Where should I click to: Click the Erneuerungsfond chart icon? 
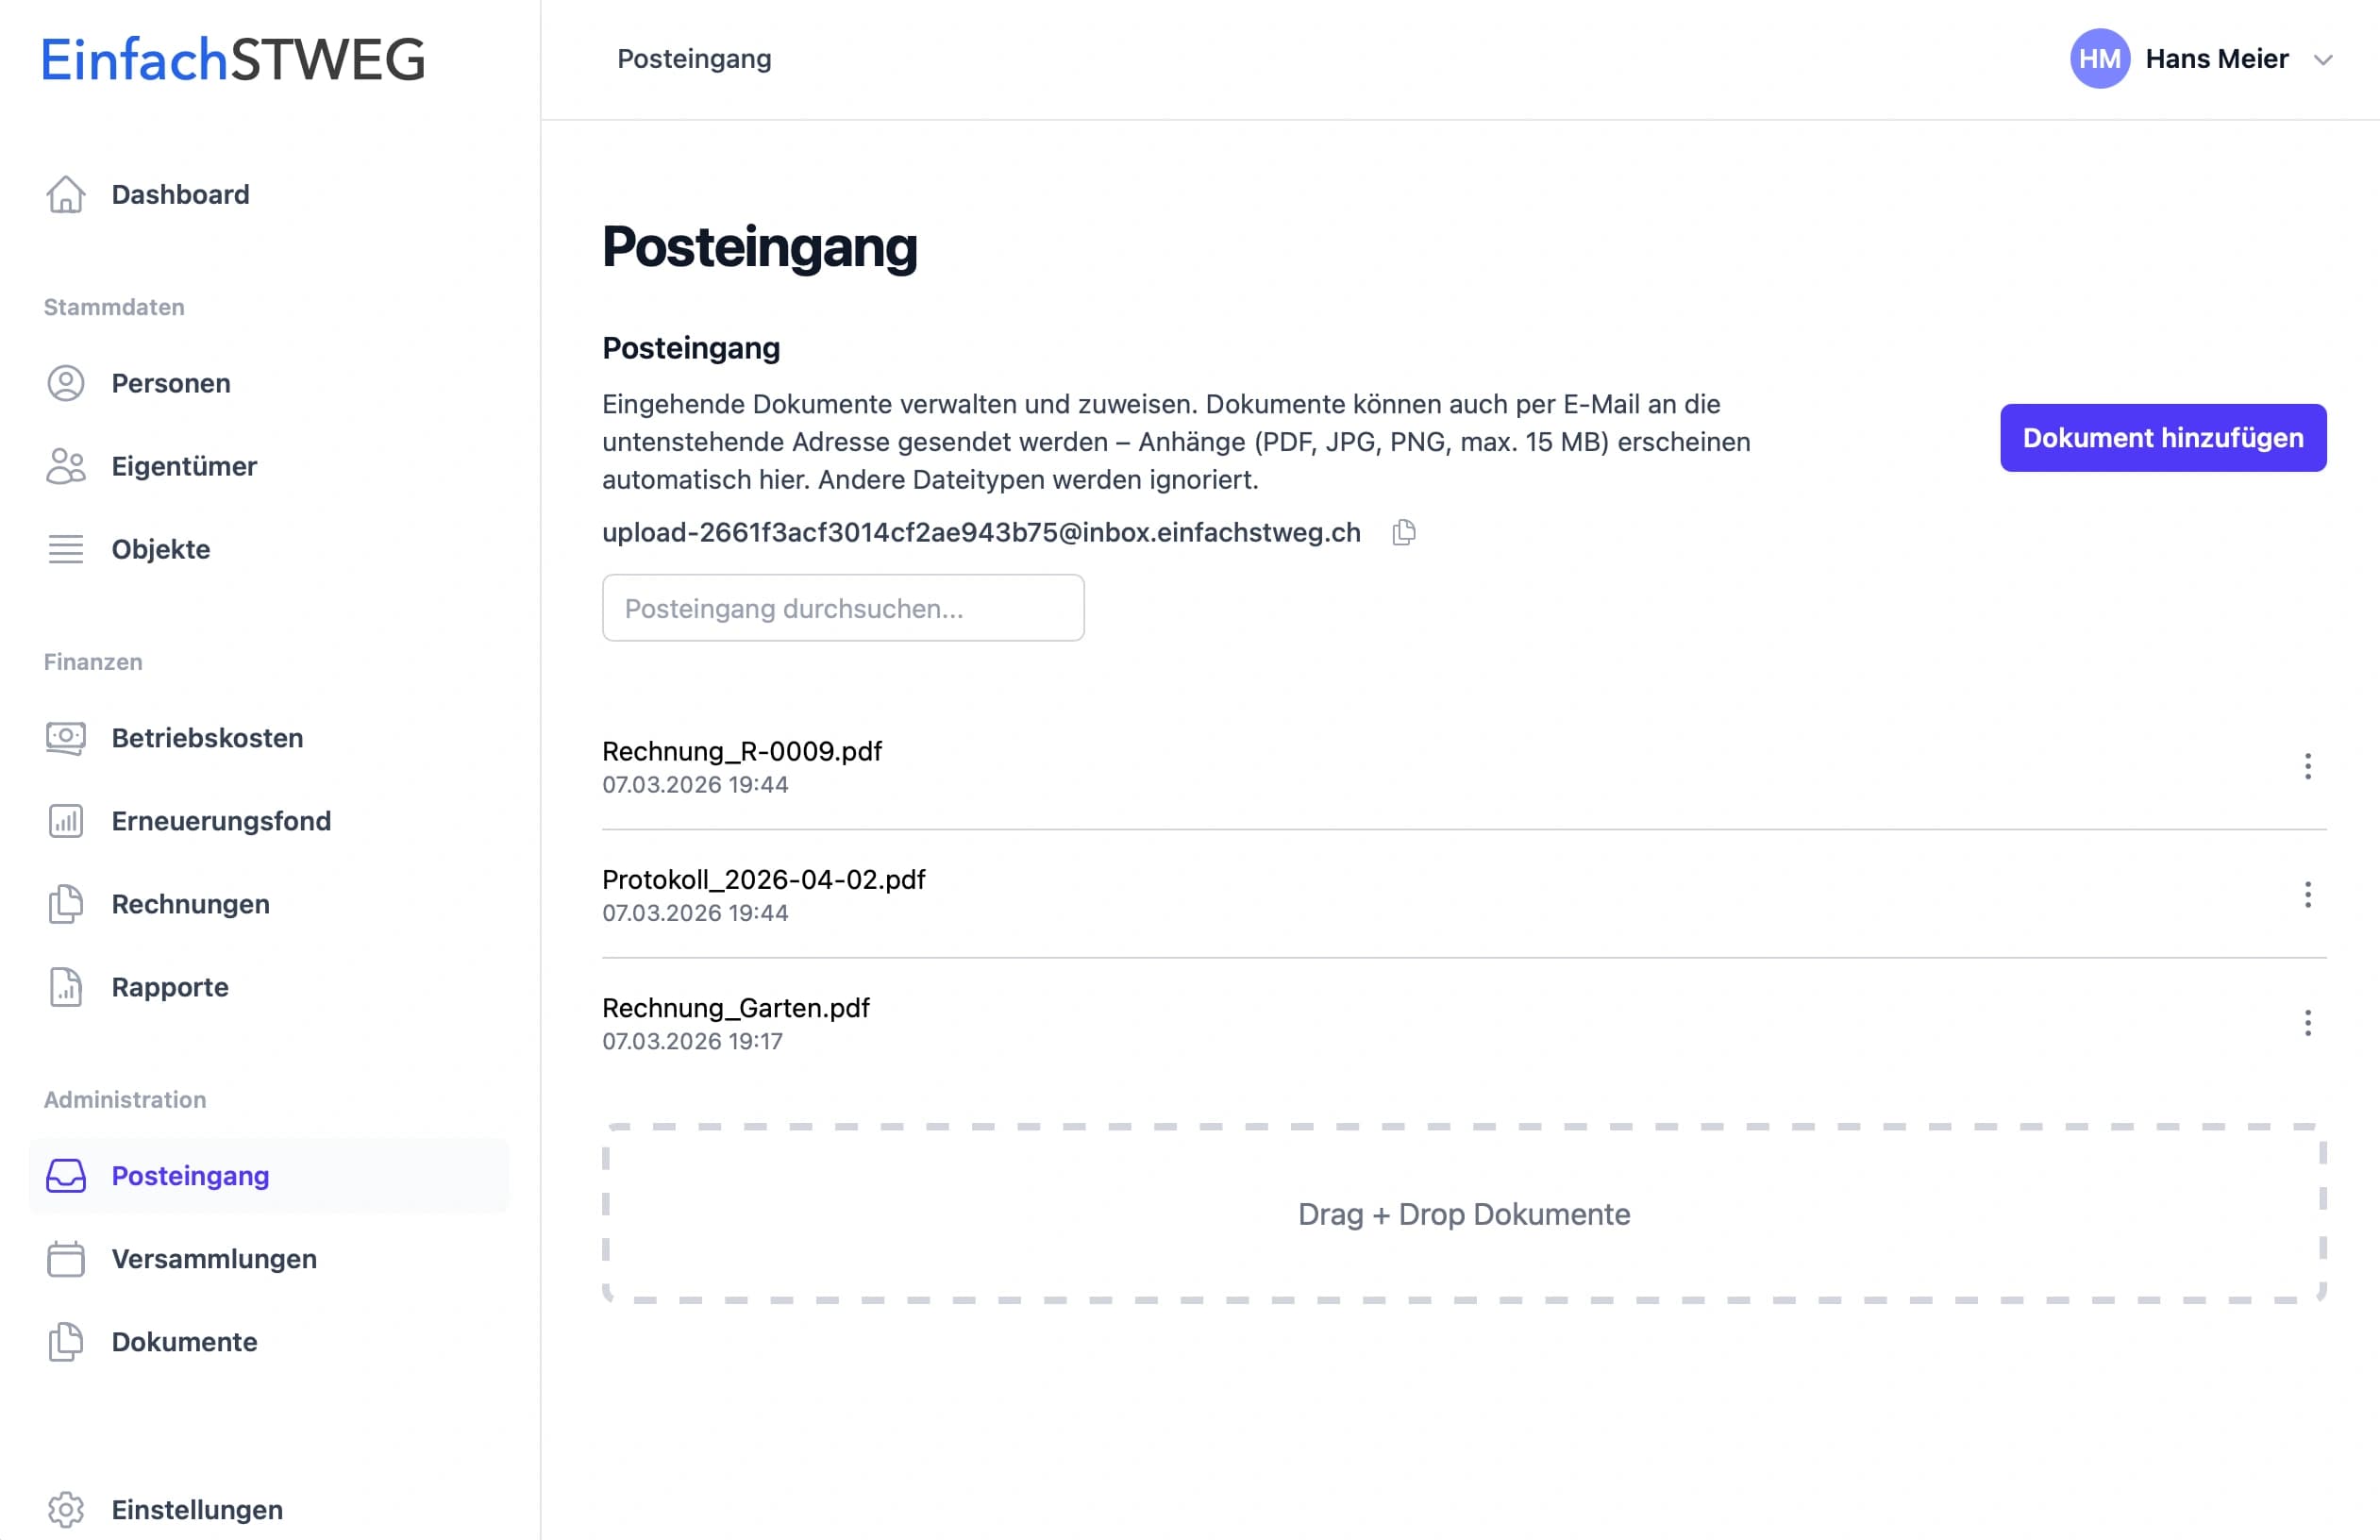click(x=65, y=821)
